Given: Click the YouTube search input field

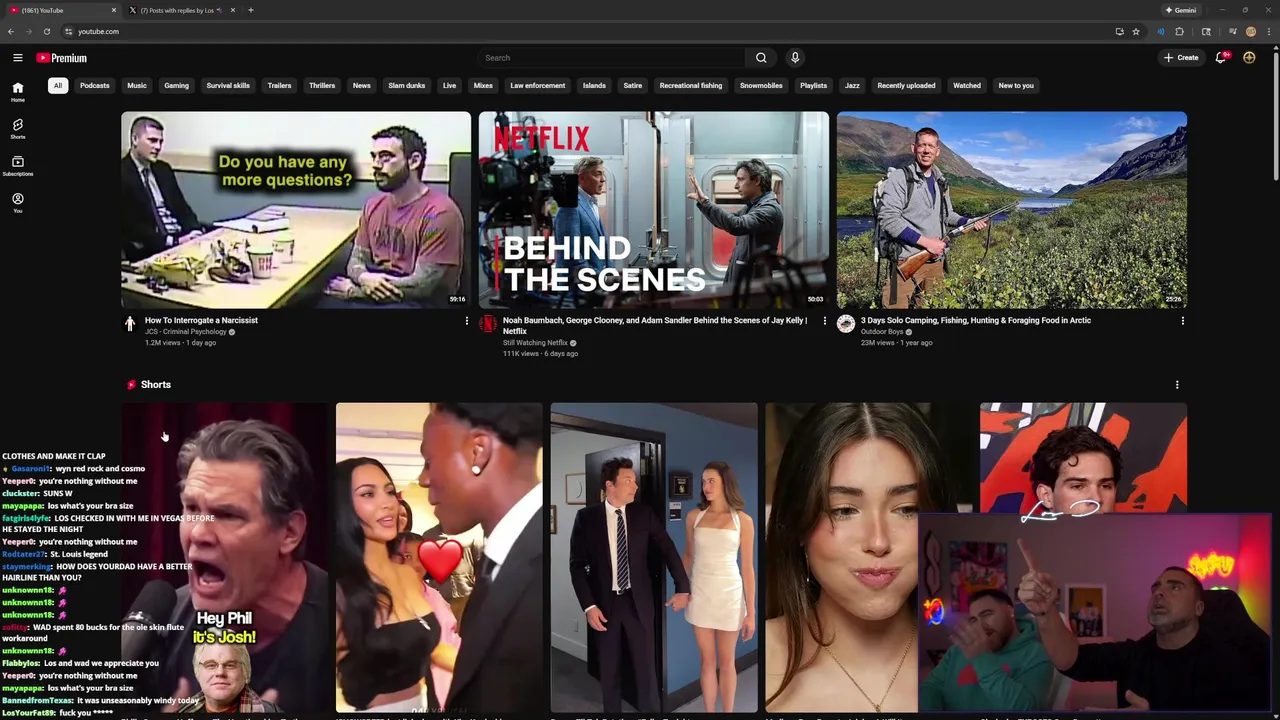Looking at the screenshot, I should coord(612,58).
